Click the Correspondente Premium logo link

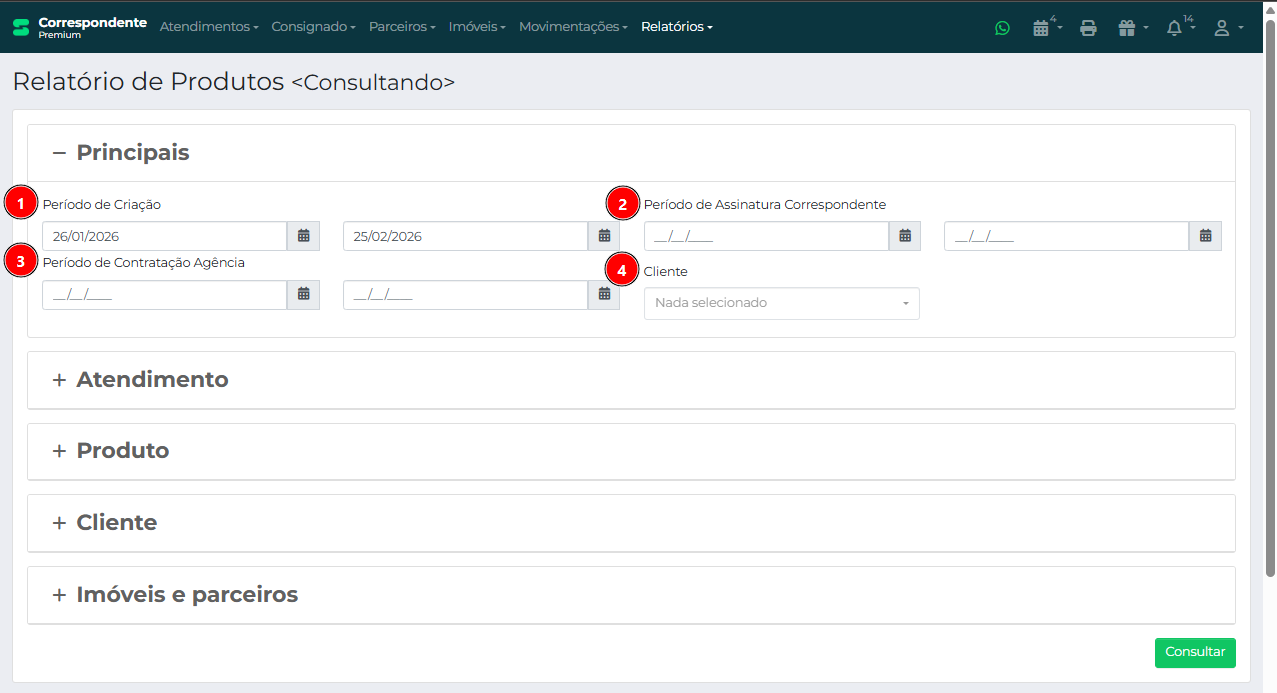[x=80, y=27]
